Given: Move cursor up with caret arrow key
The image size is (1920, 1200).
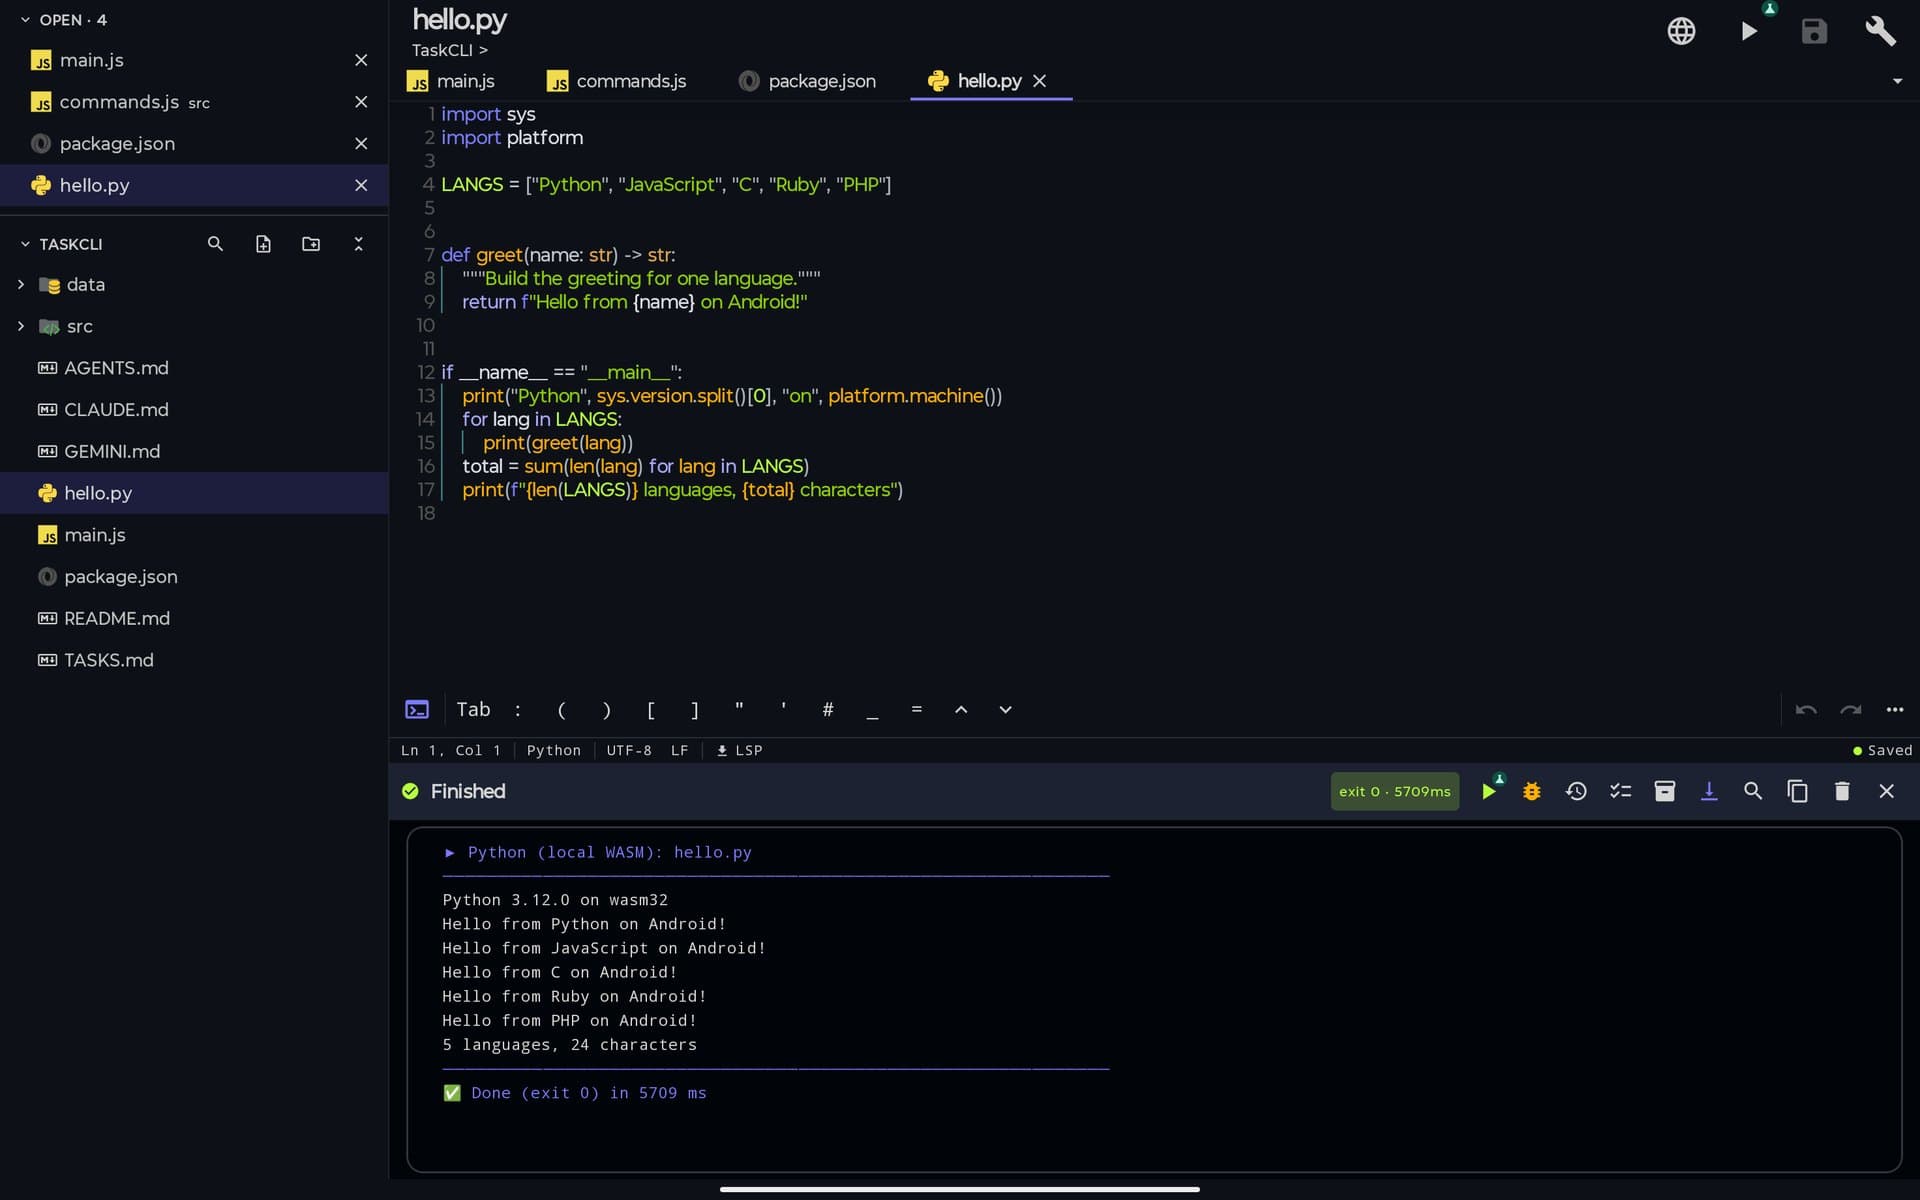Looking at the screenshot, I should pos(961,710).
